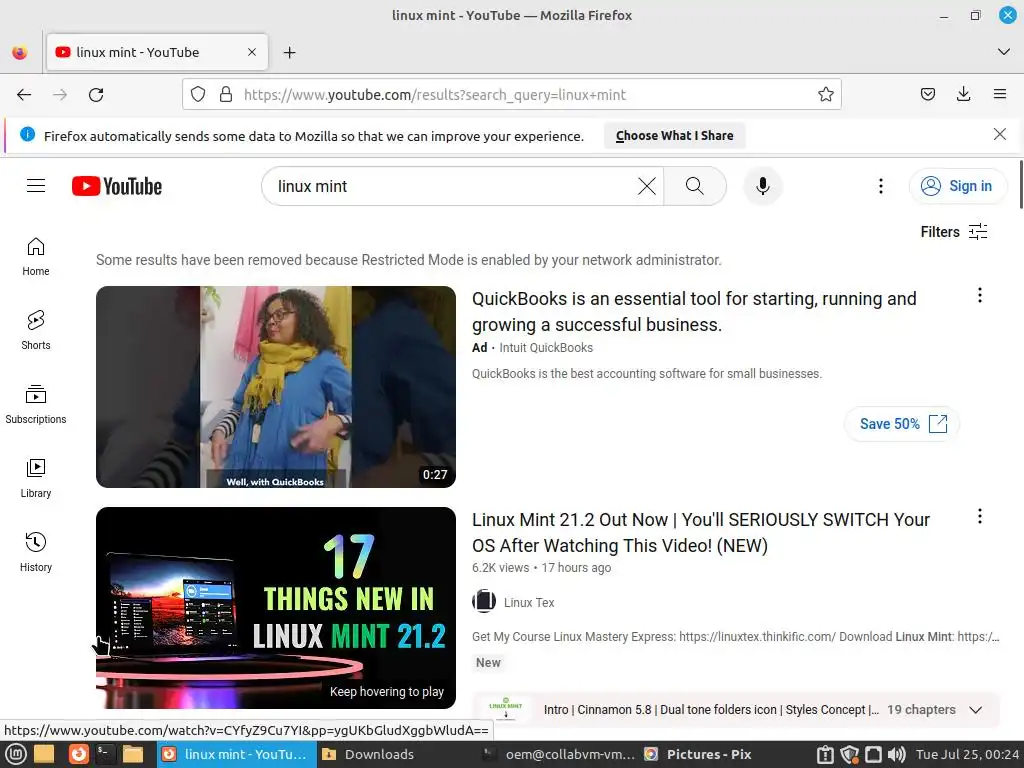Click the Save 50% button

coord(902,424)
